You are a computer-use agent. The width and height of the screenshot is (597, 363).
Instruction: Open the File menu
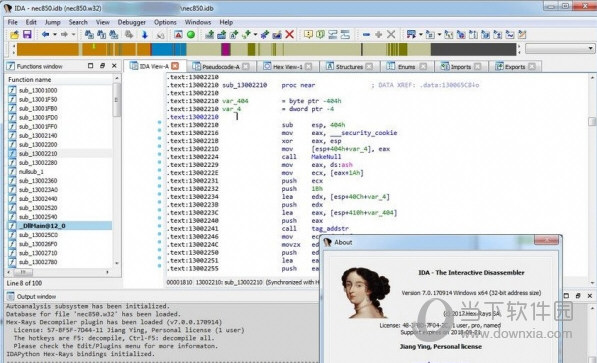pyautogui.click(x=13, y=22)
